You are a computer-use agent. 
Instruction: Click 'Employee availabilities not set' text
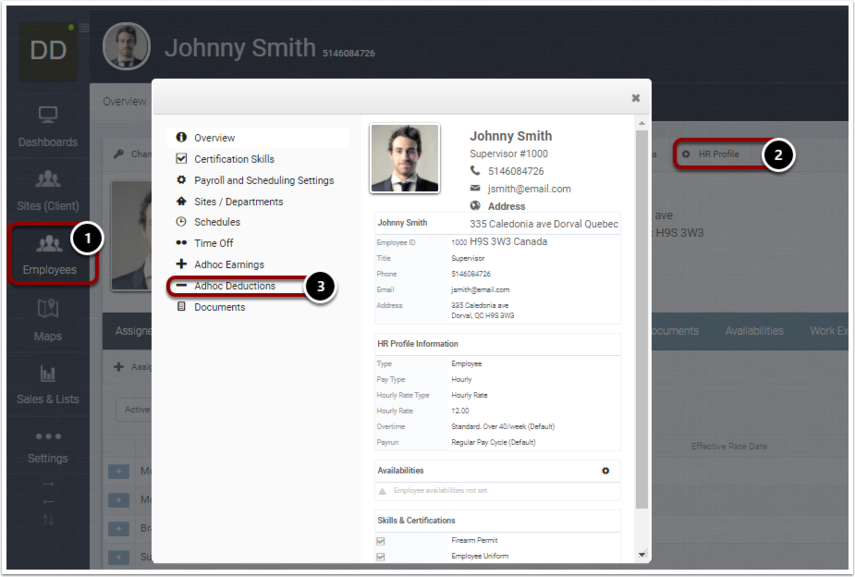(x=441, y=491)
